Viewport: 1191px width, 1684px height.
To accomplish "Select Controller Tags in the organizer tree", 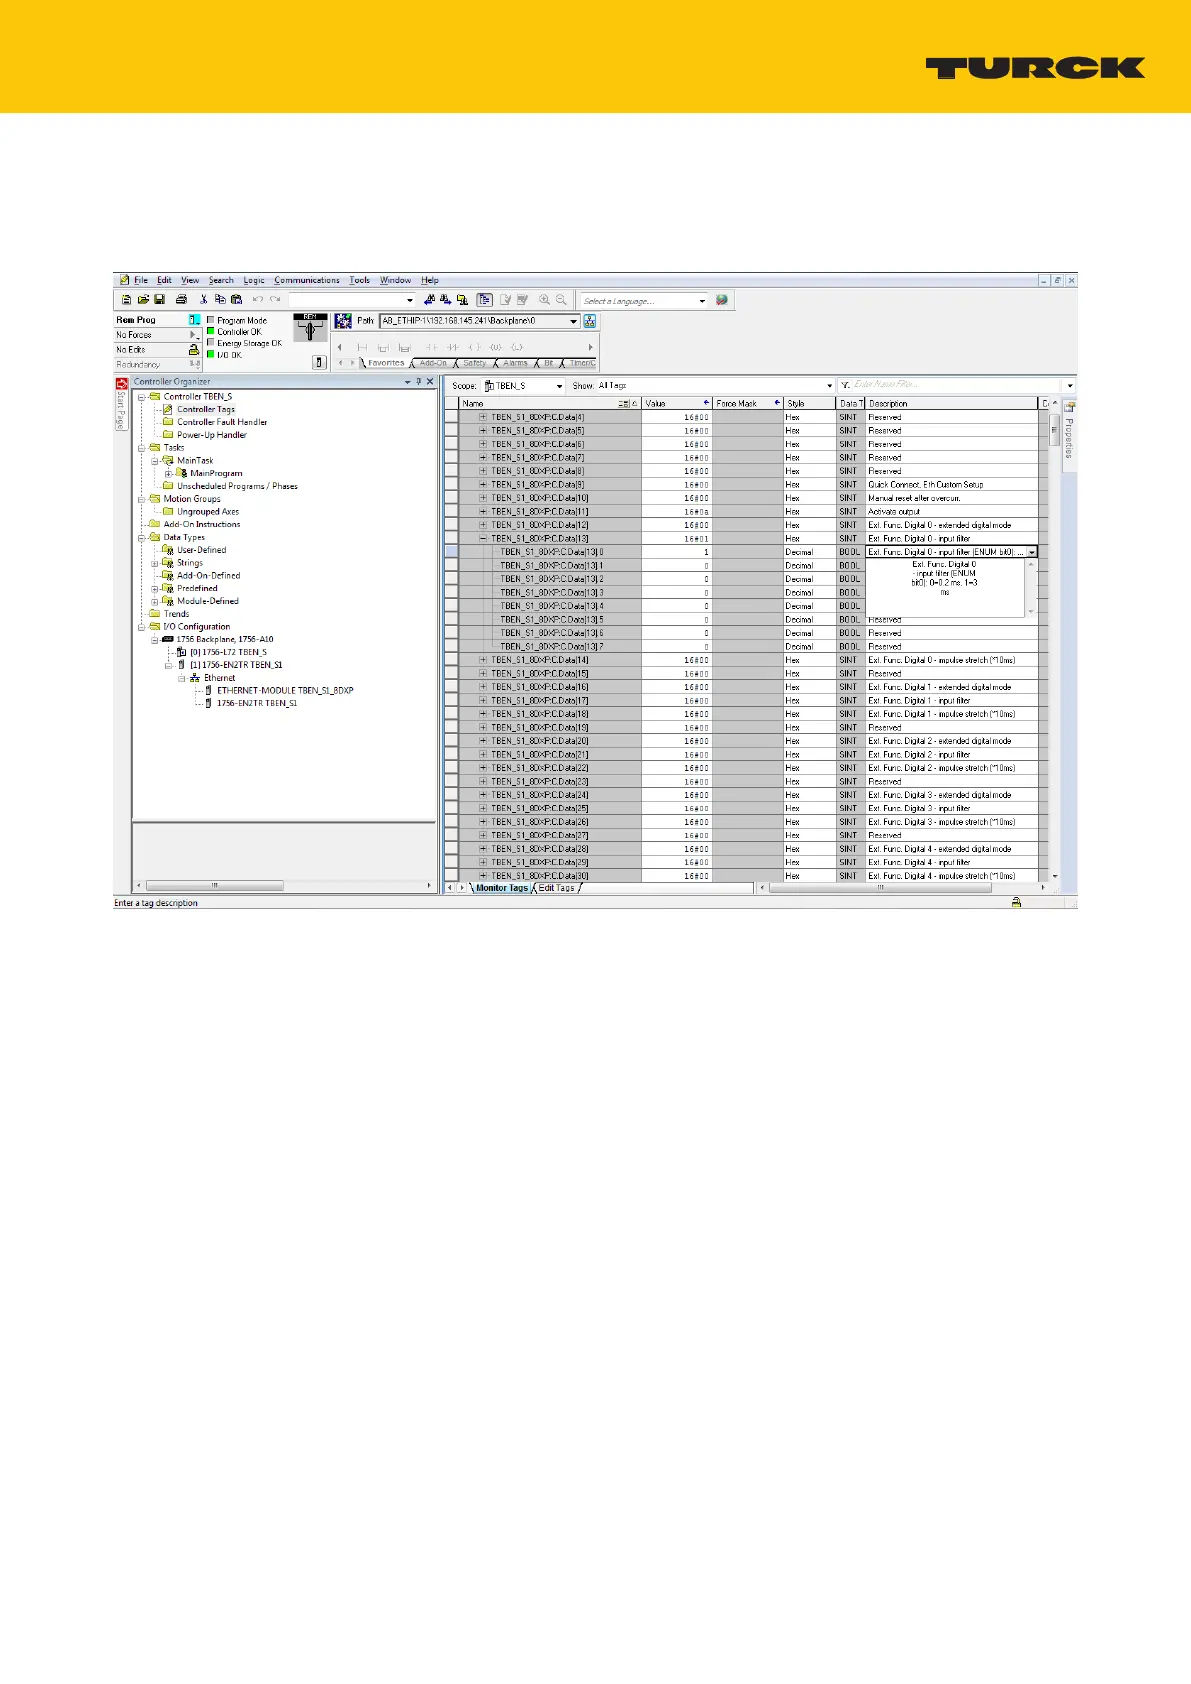I will 206,409.
